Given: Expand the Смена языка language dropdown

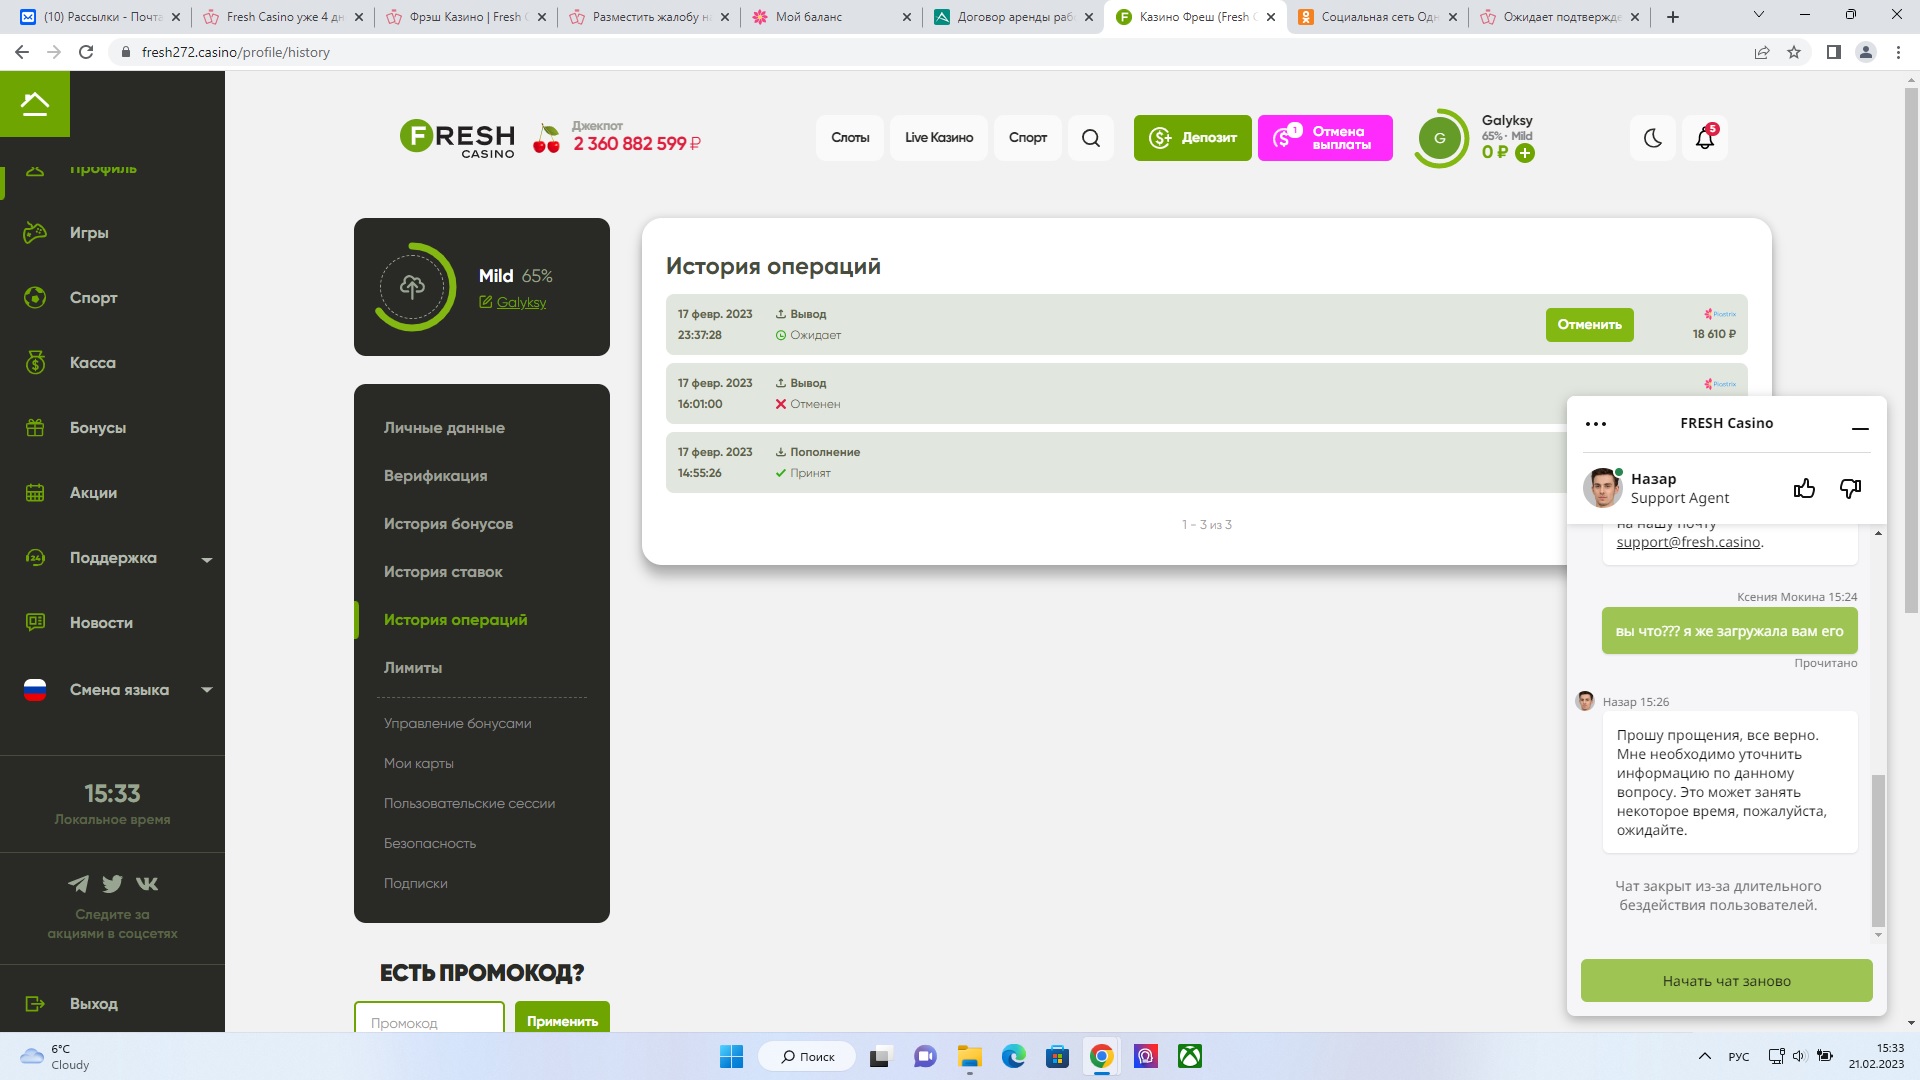Looking at the screenshot, I should tap(207, 690).
